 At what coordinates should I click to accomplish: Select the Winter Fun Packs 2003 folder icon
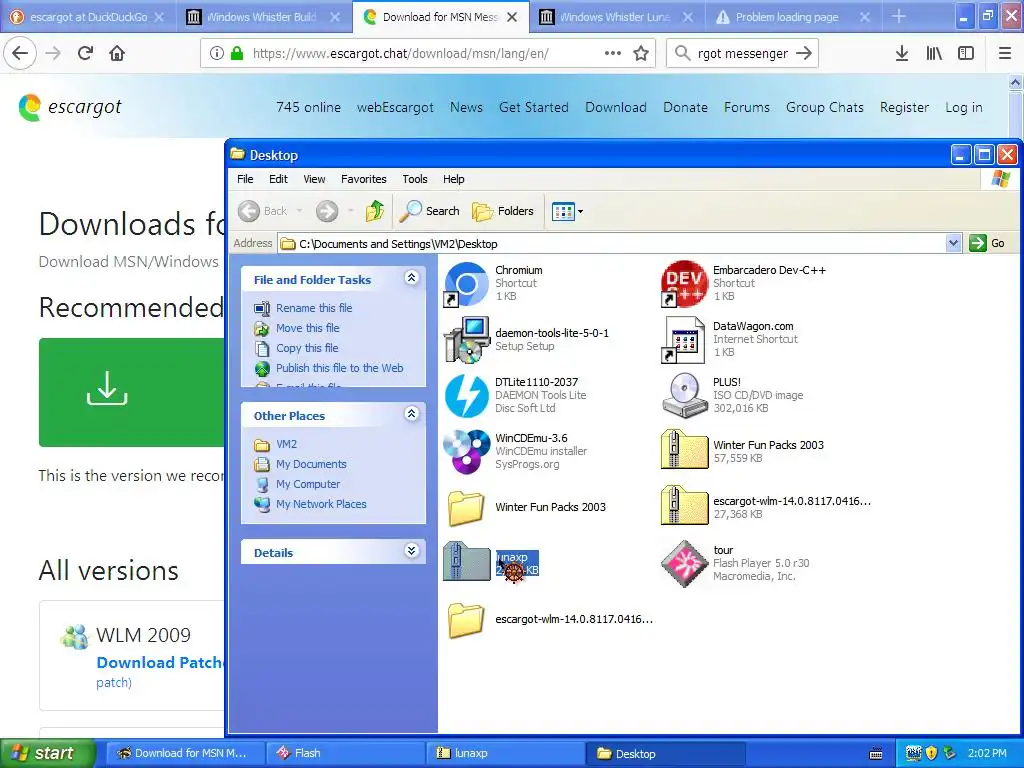click(466, 507)
